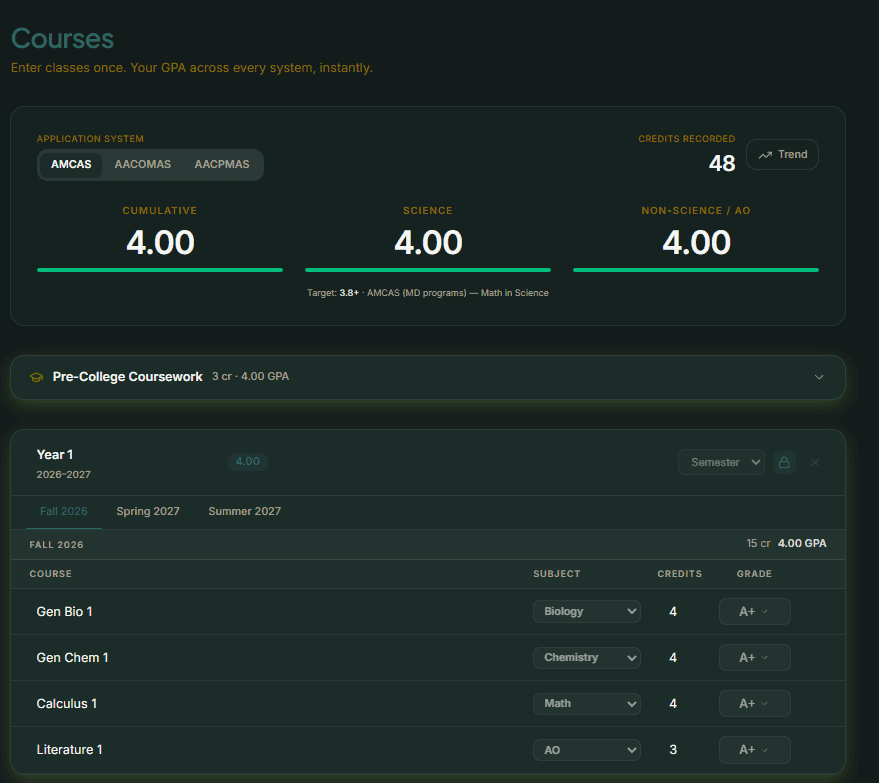Toggle the Year 1 lock icon
Image resolution: width=879 pixels, height=783 pixels.
click(784, 462)
